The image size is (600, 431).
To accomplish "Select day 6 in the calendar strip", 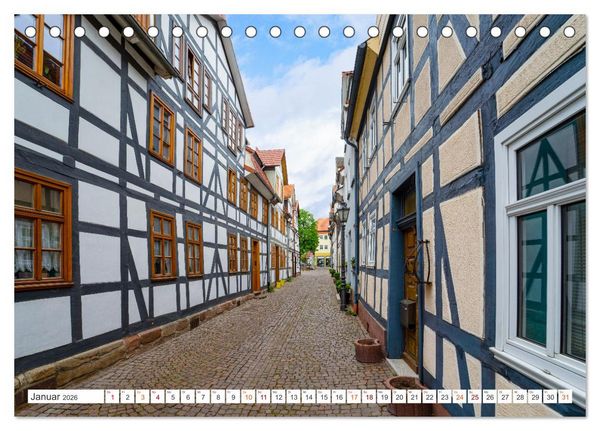I will click(188, 397).
